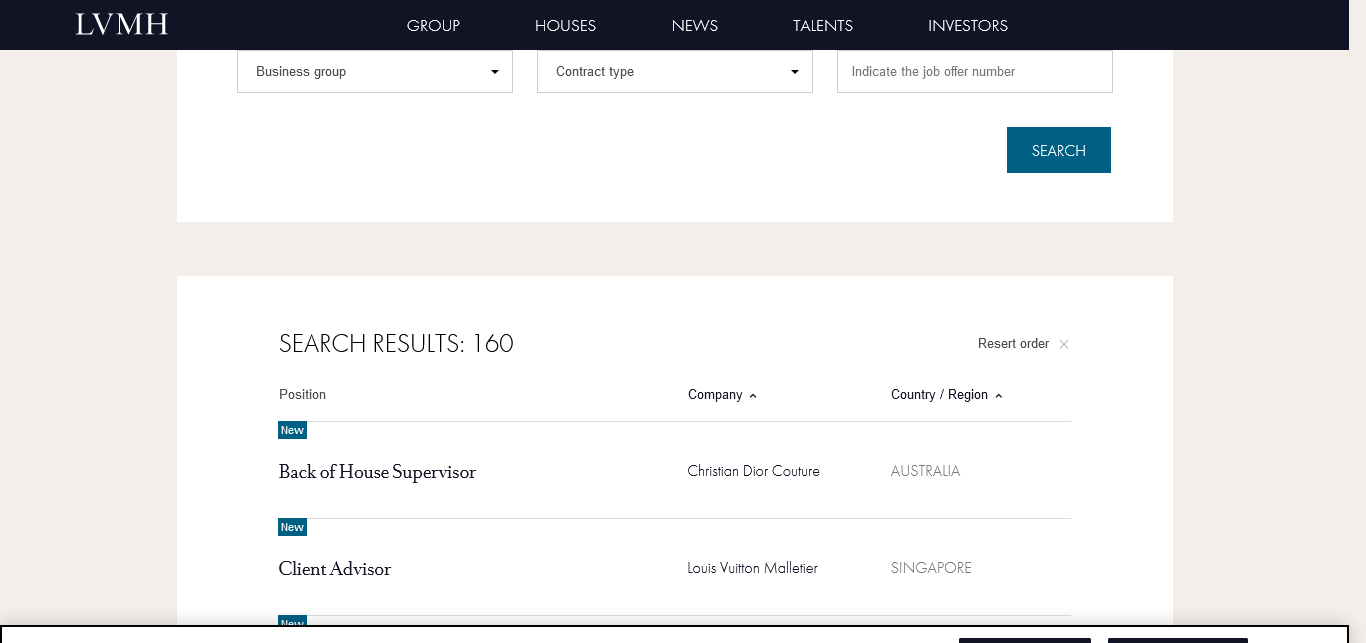1366x643 pixels.
Task: Open the GROUP menu
Action: [x=433, y=26]
